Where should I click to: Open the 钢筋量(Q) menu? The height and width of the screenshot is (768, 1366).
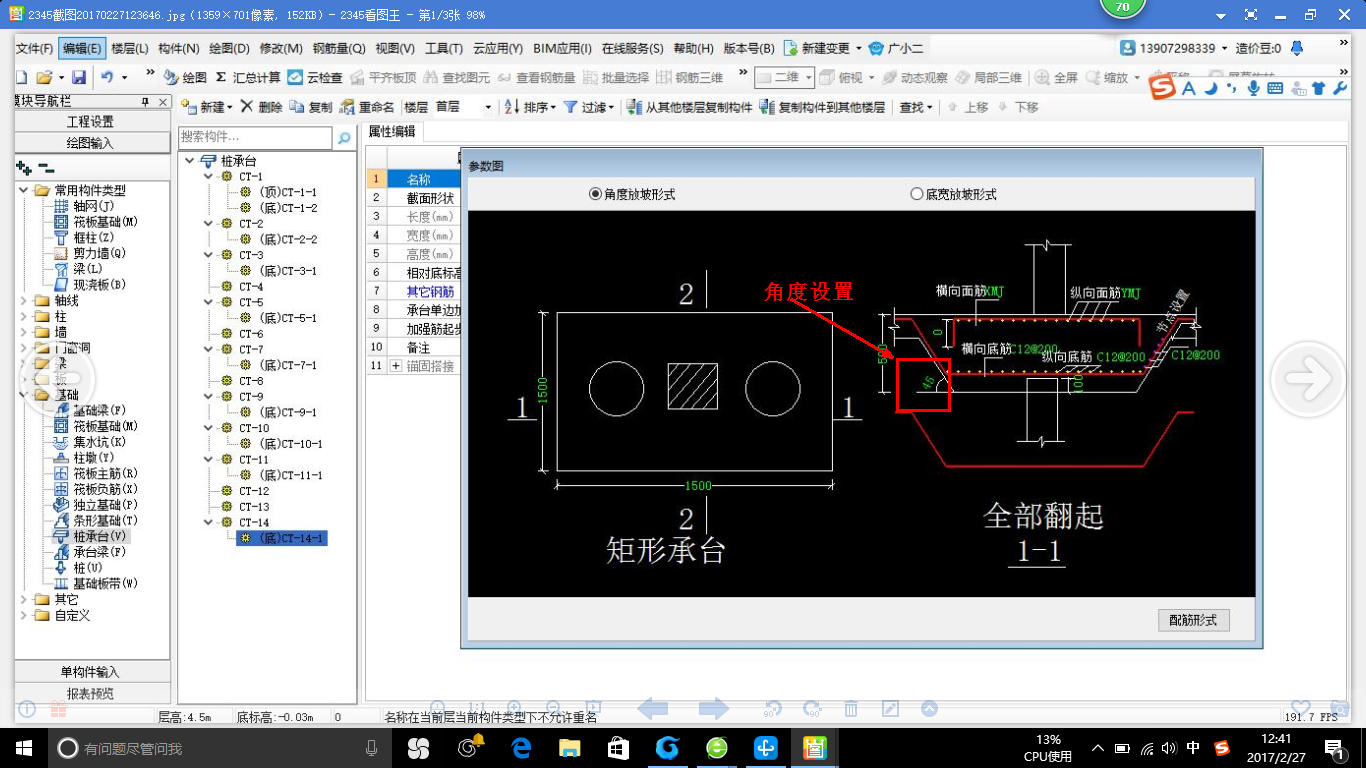click(339, 48)
